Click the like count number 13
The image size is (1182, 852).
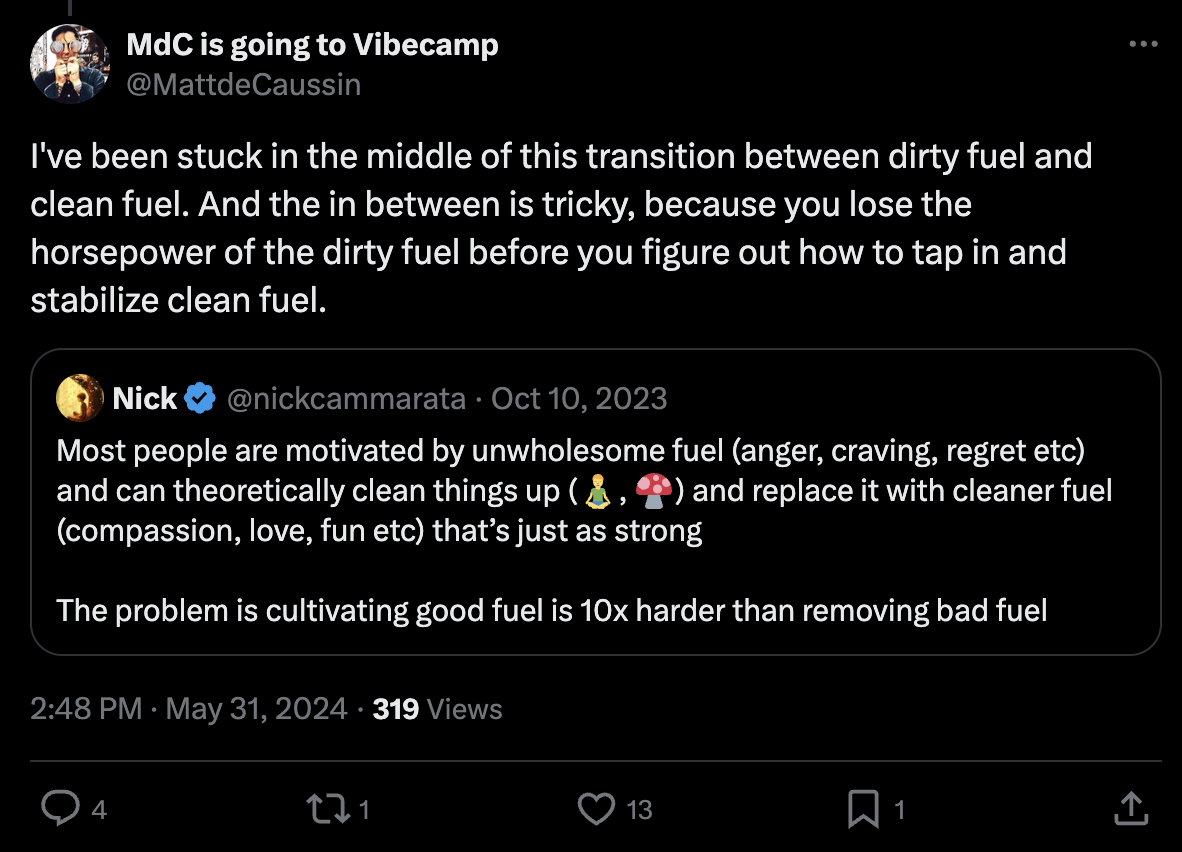[639, 809]
